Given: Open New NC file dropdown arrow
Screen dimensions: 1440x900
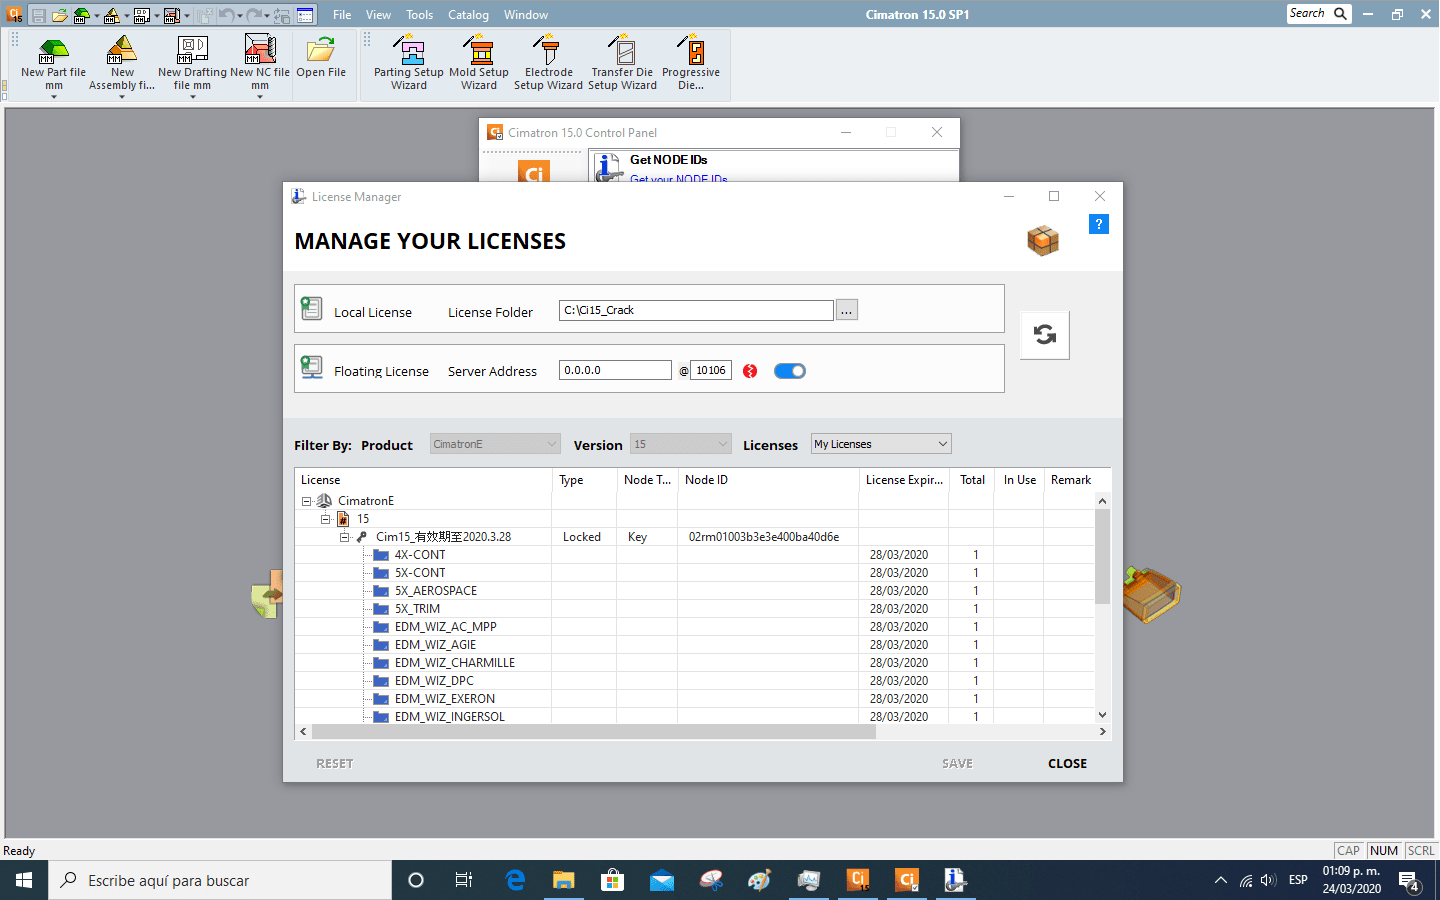Looking at the screenshot, I should coord(260,97).
